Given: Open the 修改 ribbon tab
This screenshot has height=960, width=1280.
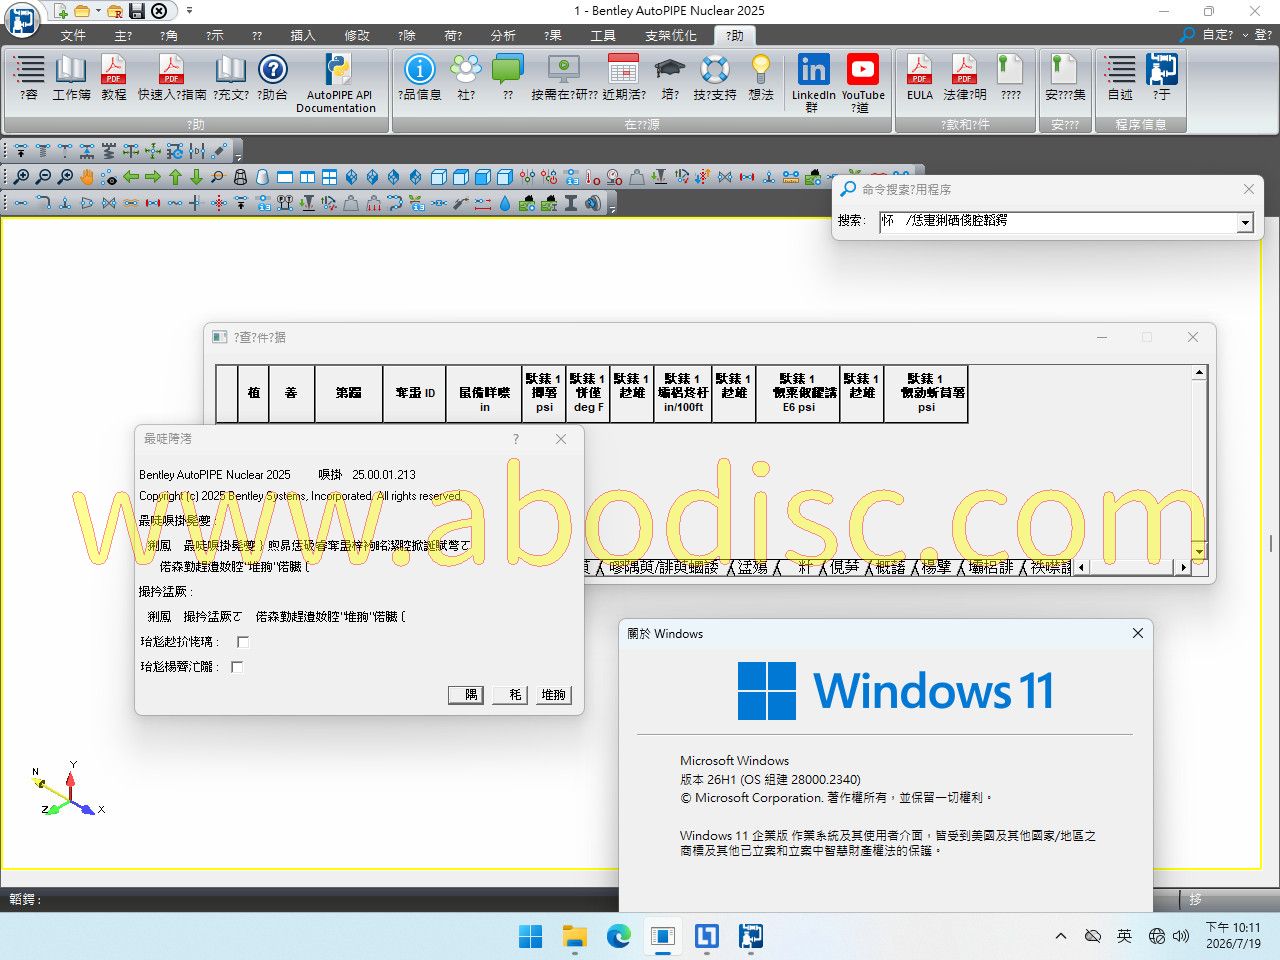Looking at the screenshot, I should 357,35.
